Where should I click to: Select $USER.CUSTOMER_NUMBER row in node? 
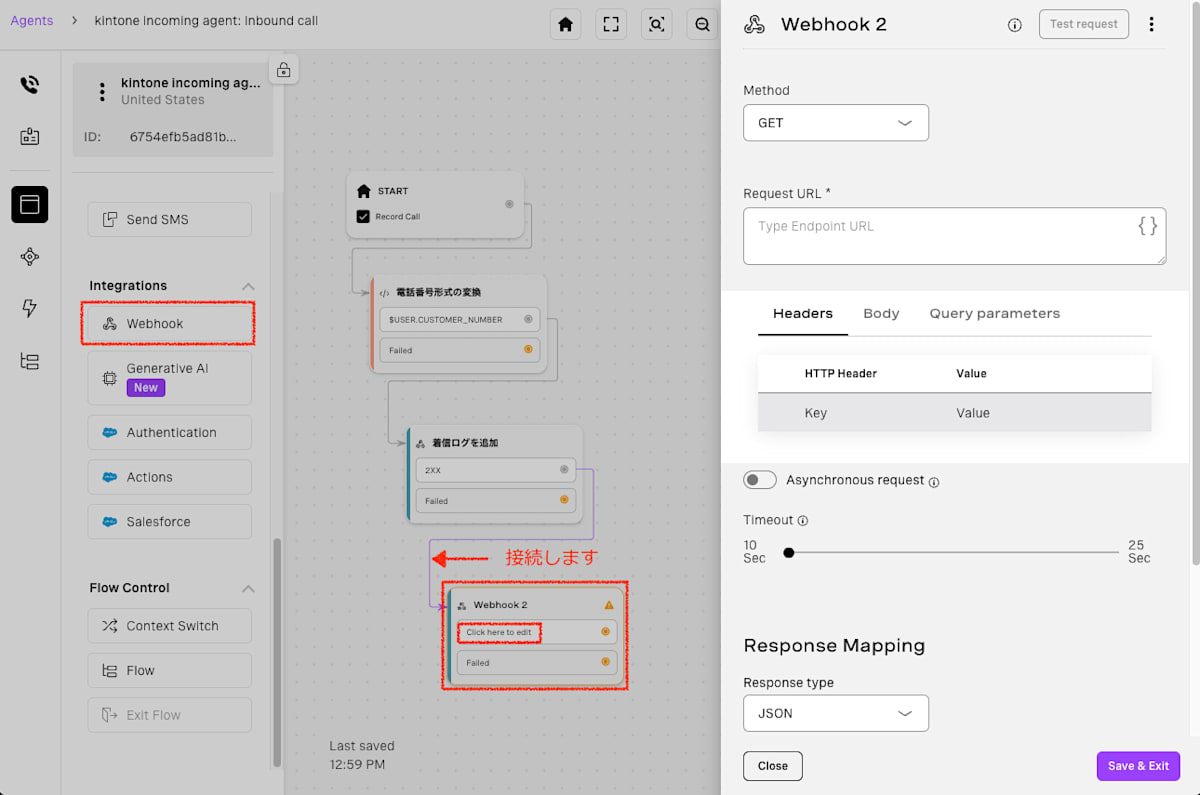[x=459, y=320]
